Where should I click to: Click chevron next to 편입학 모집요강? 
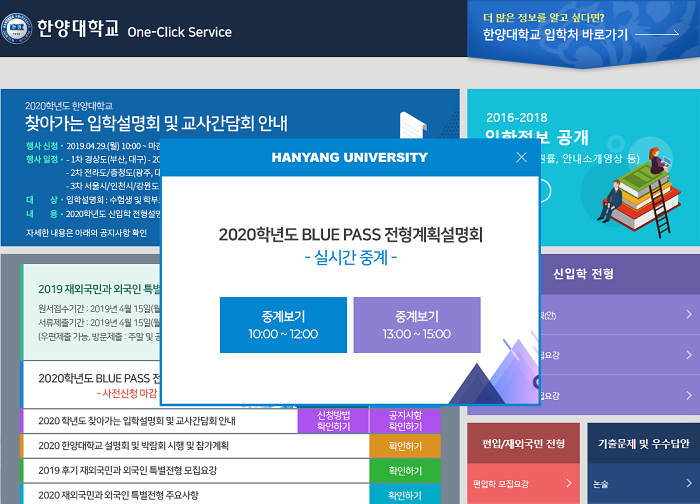[x=569, y=483]
